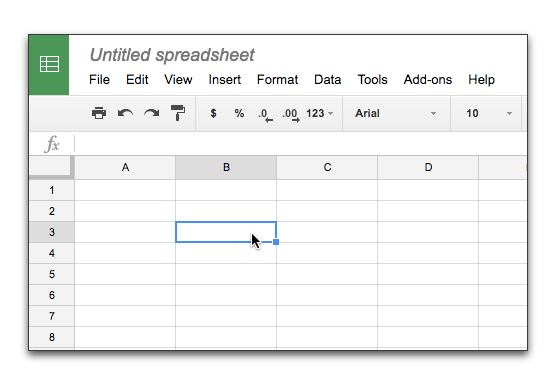556x383 pixels.
Task: Select the row 5 header
Action: pos(52,274)
